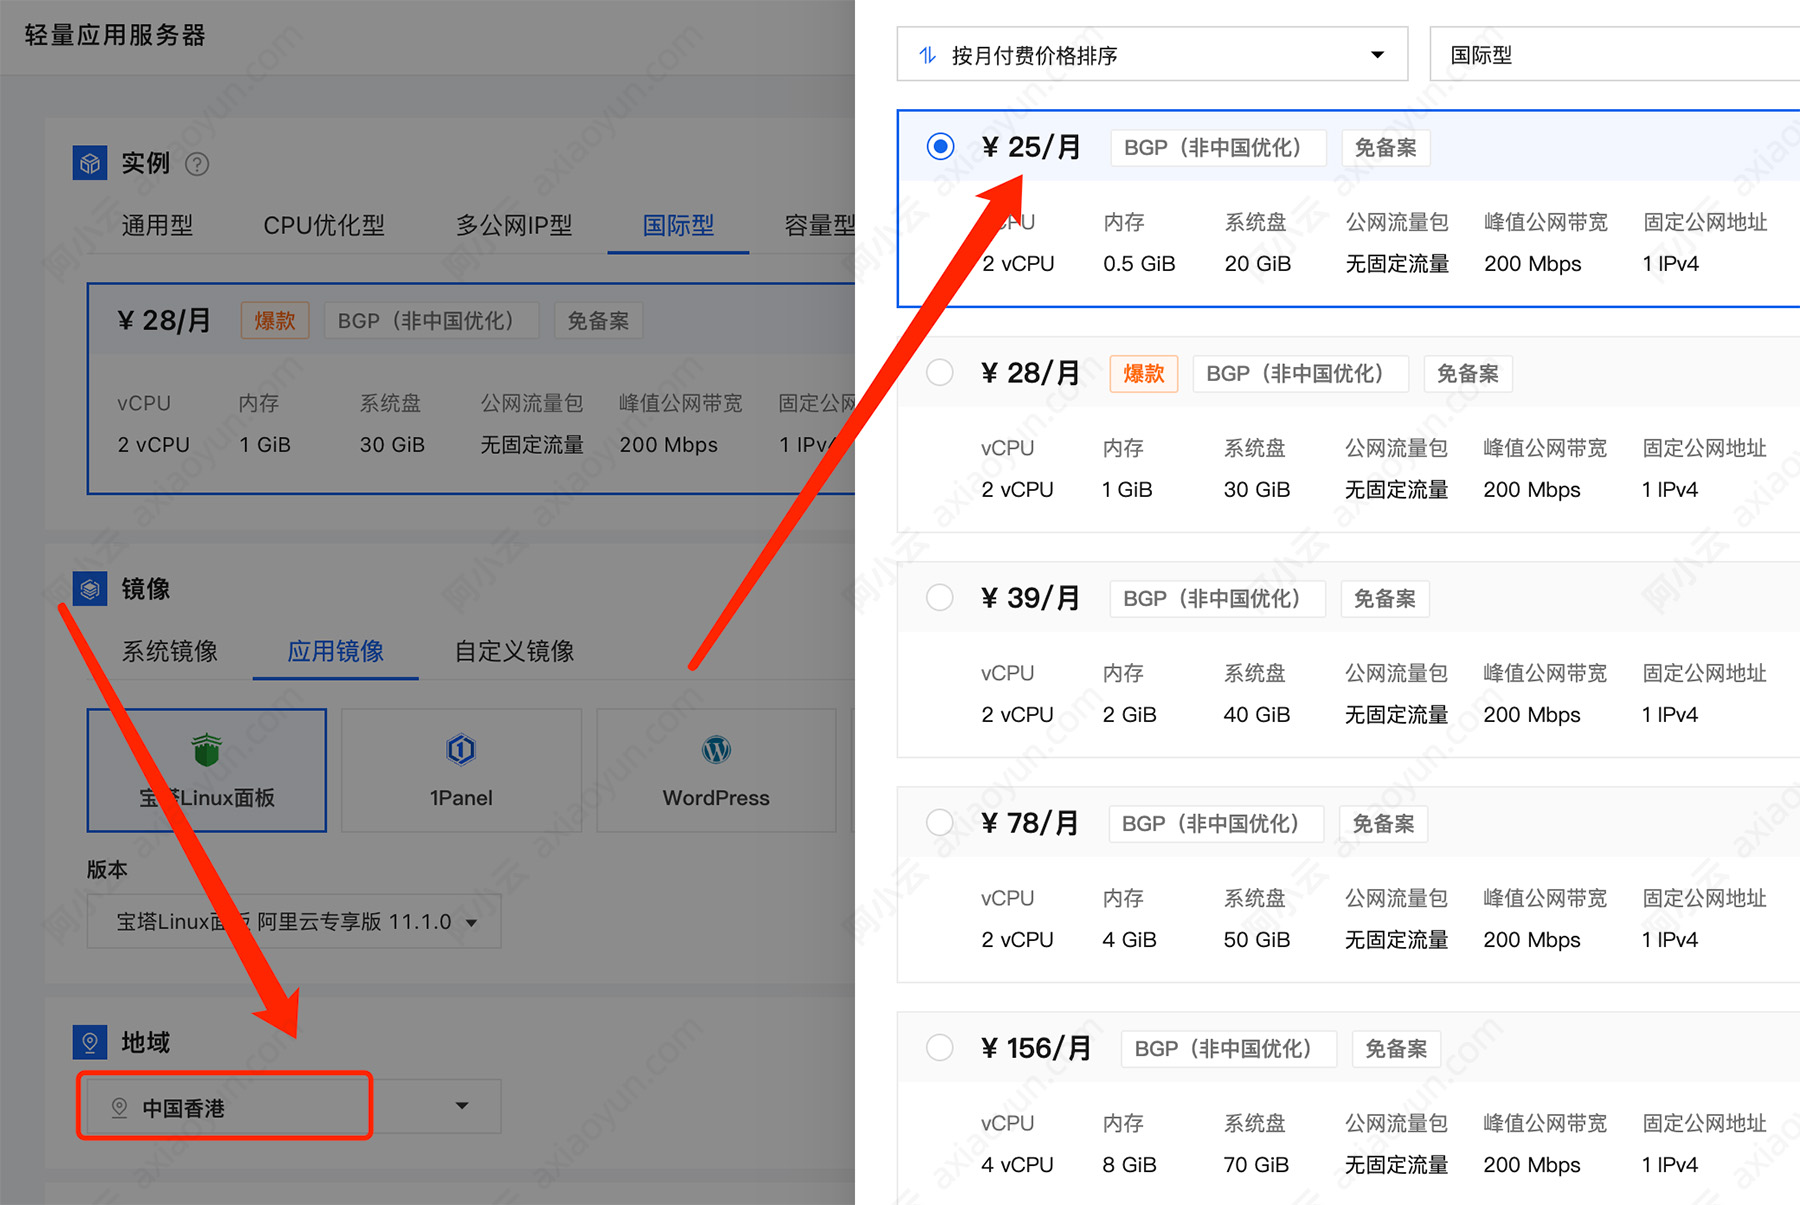Switch to the 容量型 tab
The height and width of the screenshot is (1205, 1800).
pos(819,225)
